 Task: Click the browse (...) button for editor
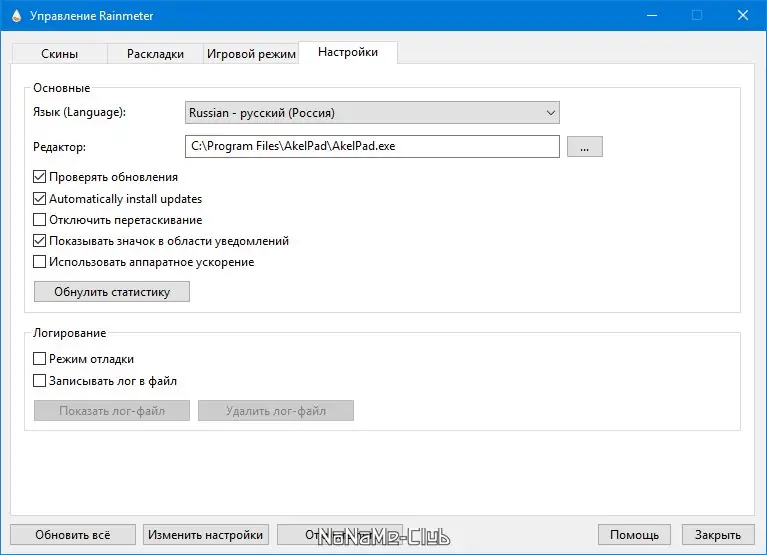(x=584, y=147)
